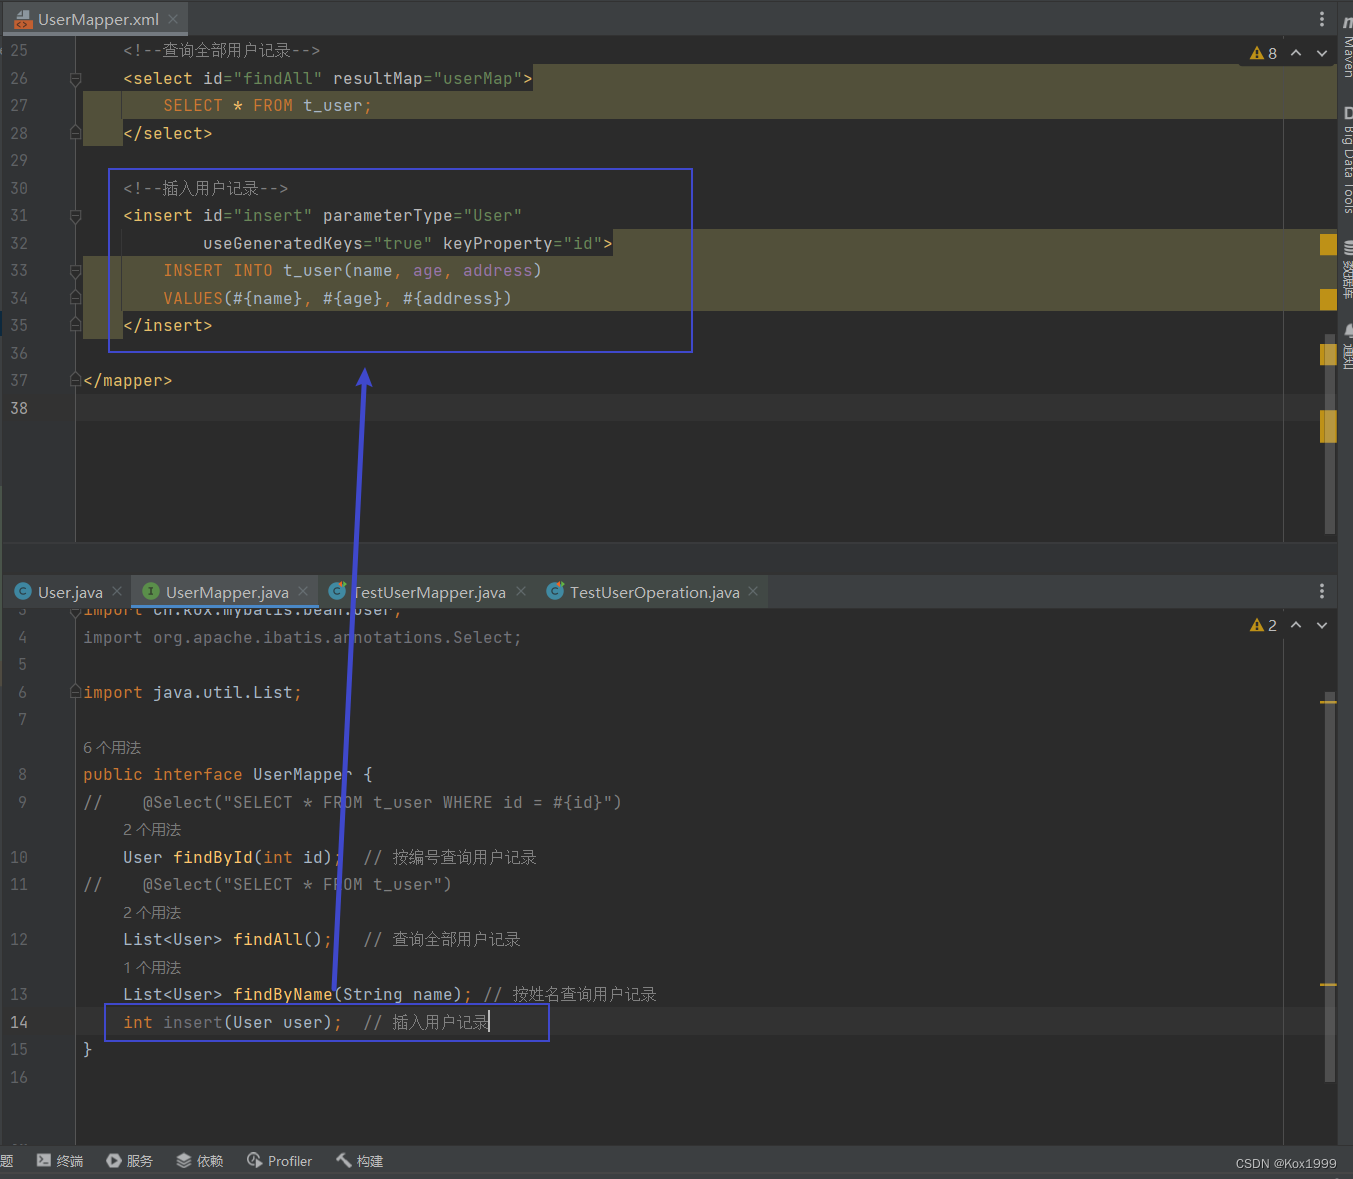Click the warning stripe marker beside line 32
This screenshot has height=1179, width=1353.
(1328, 244)
